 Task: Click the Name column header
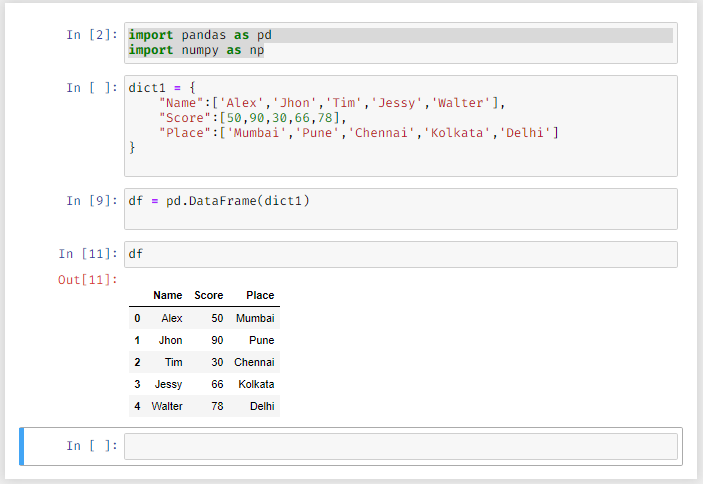coord(168,295)
